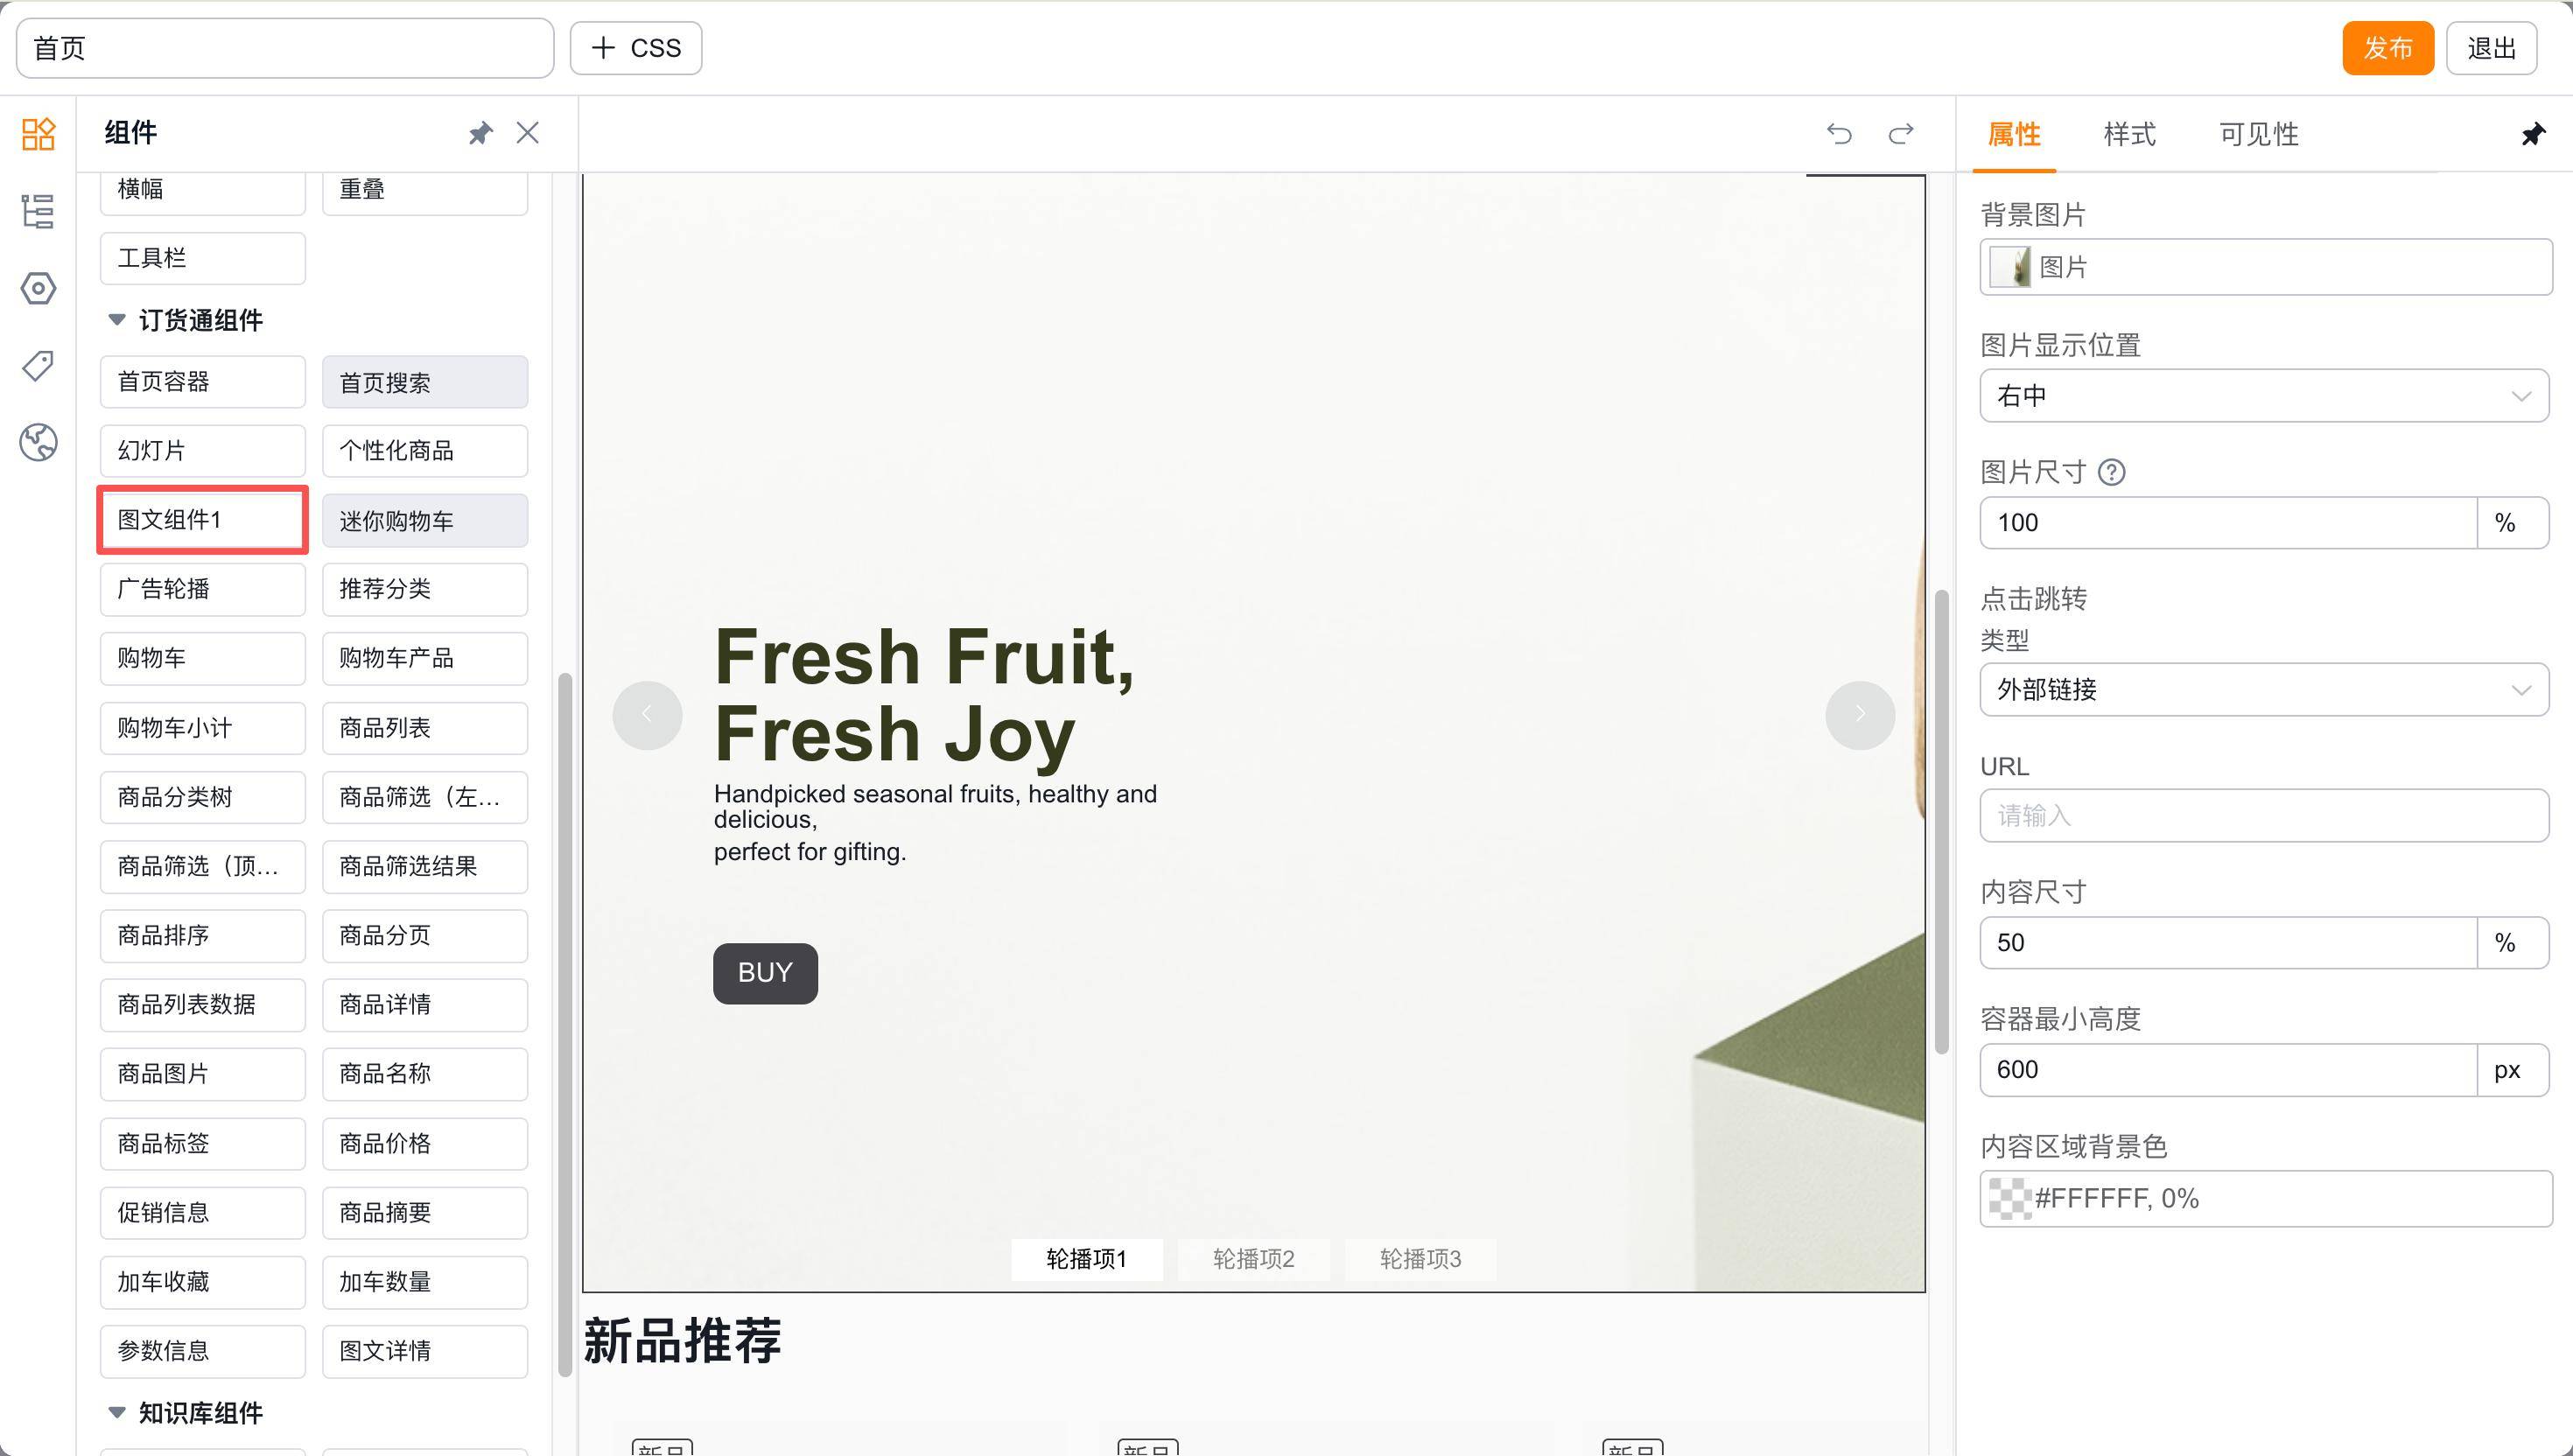Click the hexagon settings sidebar icon
This screenshot has height=1456, width=2573.
click(x=38, y=289)
